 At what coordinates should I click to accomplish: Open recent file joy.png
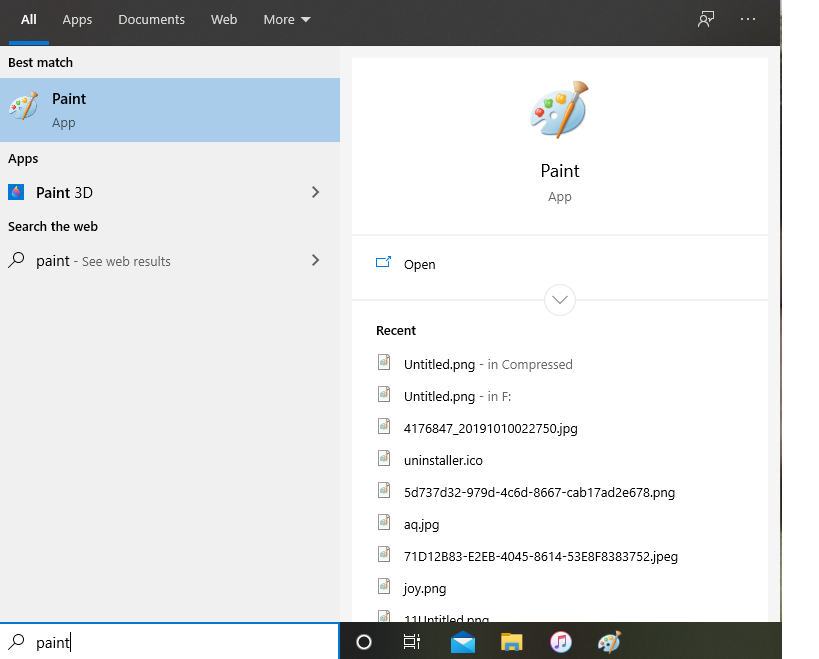425,589
